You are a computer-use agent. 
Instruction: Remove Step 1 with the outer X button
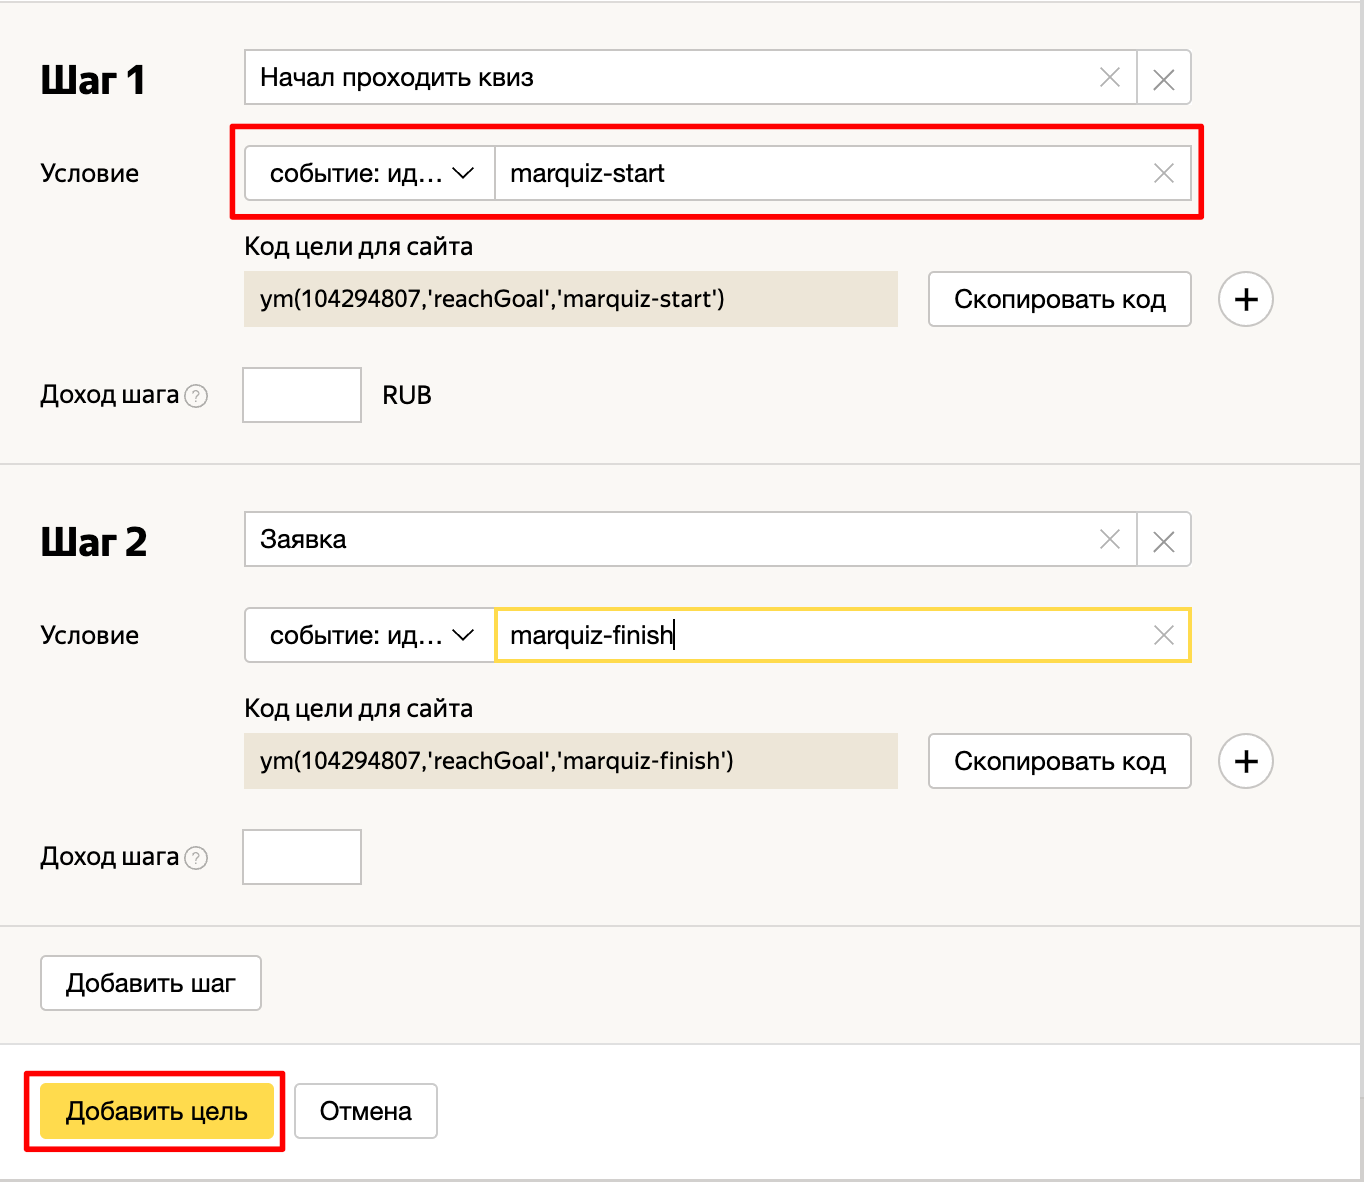pyautogui.click(x=1163, y=79)
